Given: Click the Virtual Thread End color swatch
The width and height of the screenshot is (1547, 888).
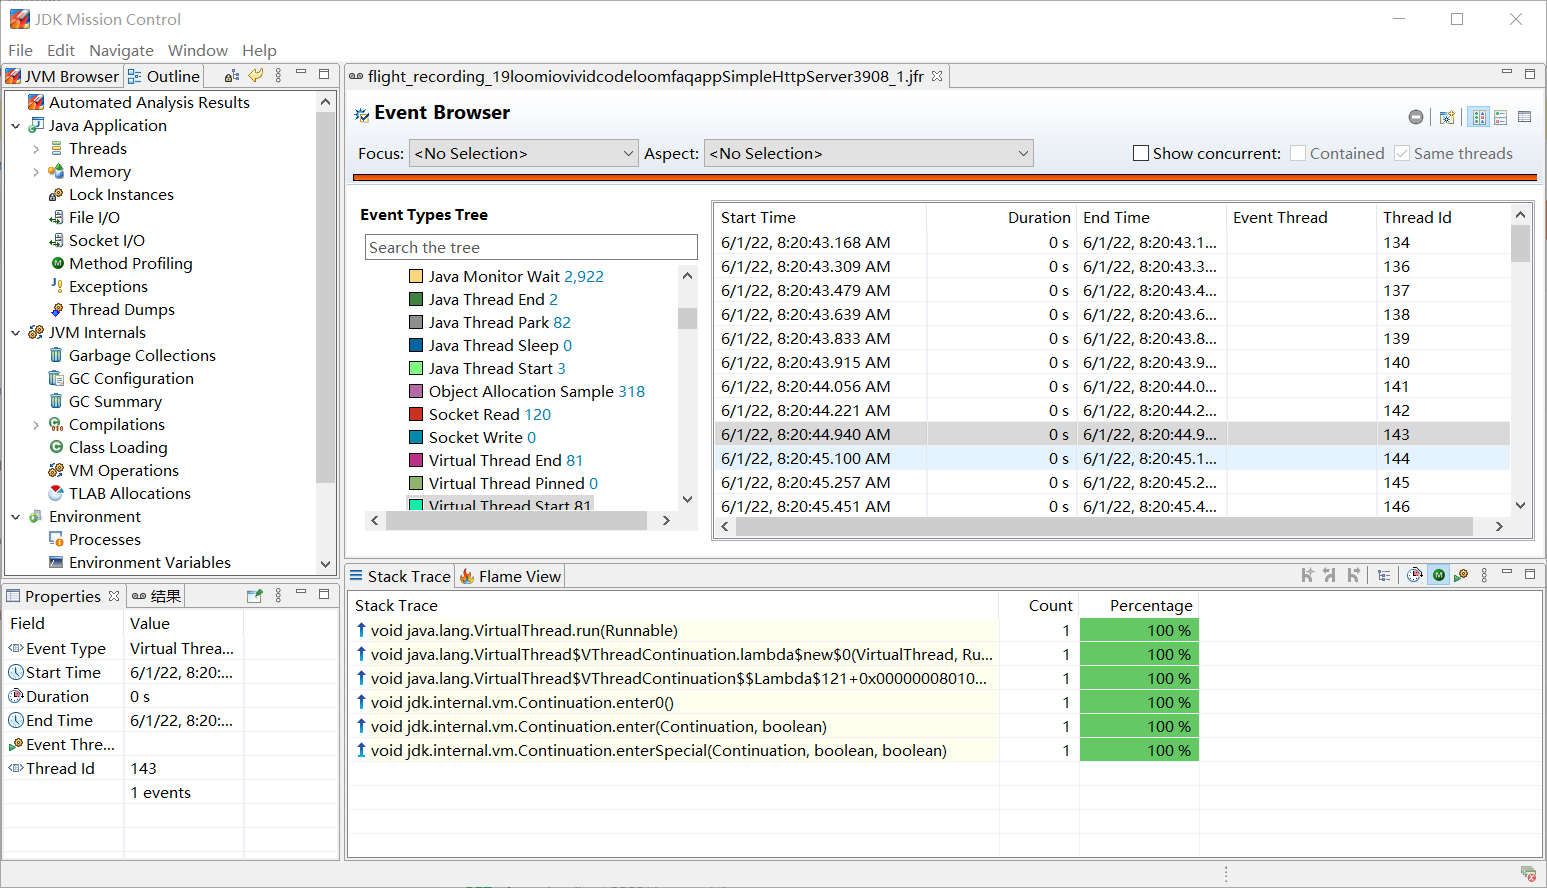Looking at the screenshot, I should point(416,460).
